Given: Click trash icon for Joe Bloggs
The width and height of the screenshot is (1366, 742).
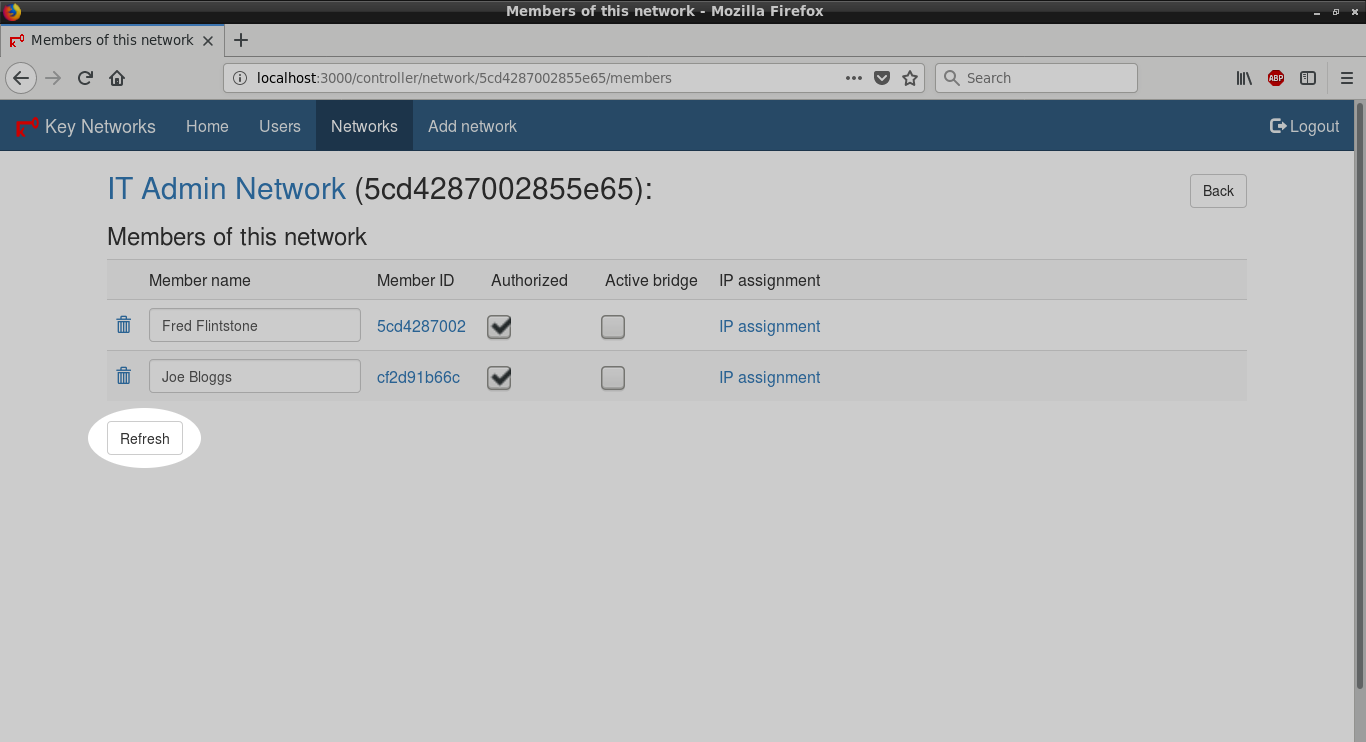Looking at the screenshot, I should [x=124, y=376].
